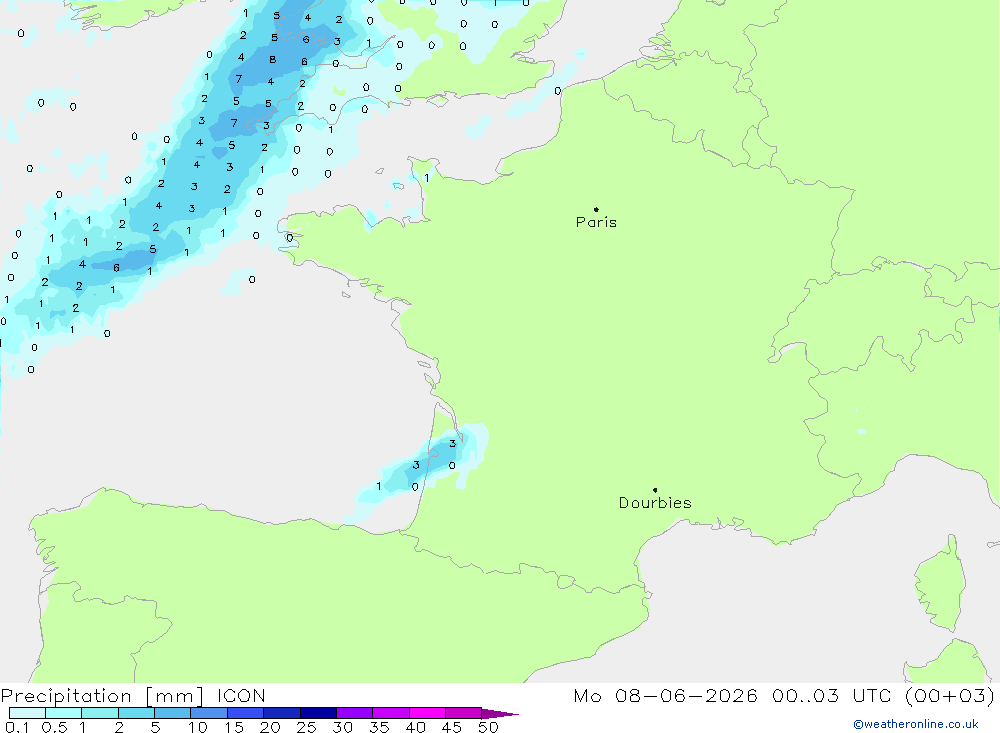Click the legend label '50'
The height and width of the screenshot is (733, 1000).
(x=489, y=727)
